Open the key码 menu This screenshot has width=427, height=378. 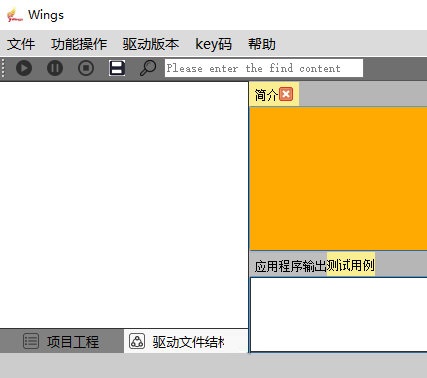tap(213, 44)
